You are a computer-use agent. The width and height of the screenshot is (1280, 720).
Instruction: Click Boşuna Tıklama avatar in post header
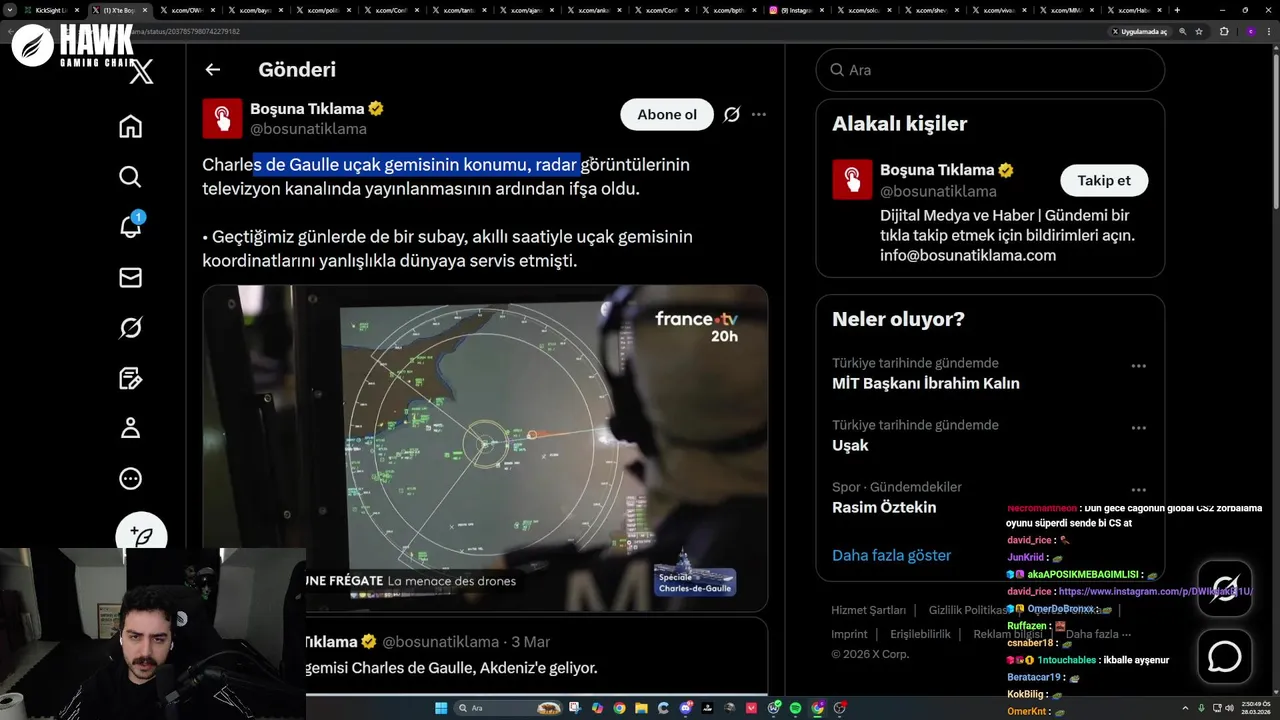coord(222,118)
